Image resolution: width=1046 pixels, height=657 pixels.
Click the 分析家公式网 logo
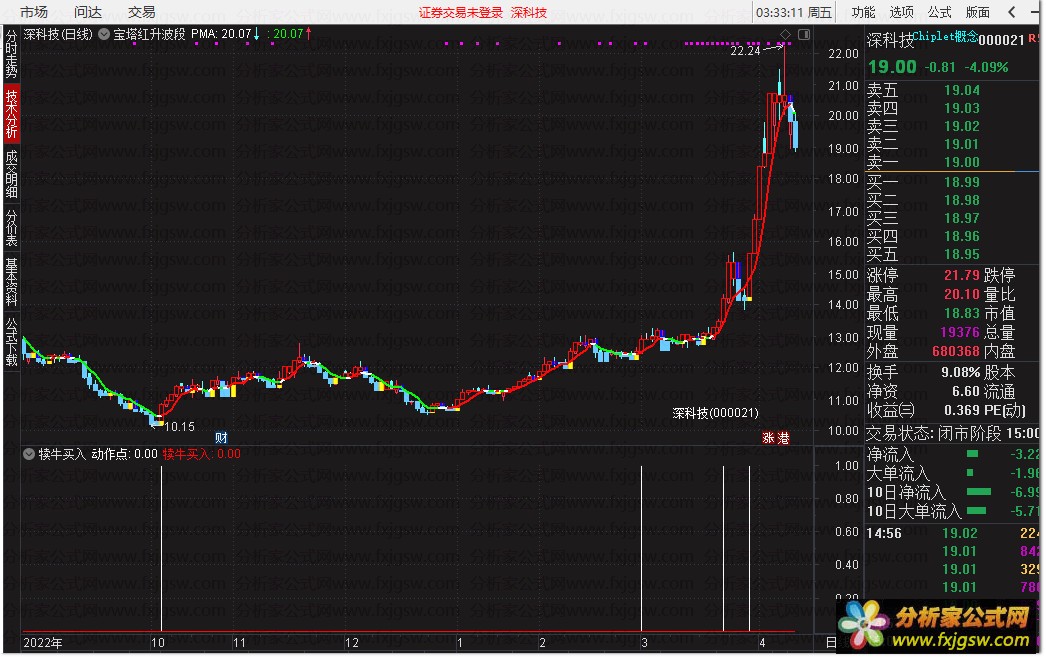tap(962, 617)
